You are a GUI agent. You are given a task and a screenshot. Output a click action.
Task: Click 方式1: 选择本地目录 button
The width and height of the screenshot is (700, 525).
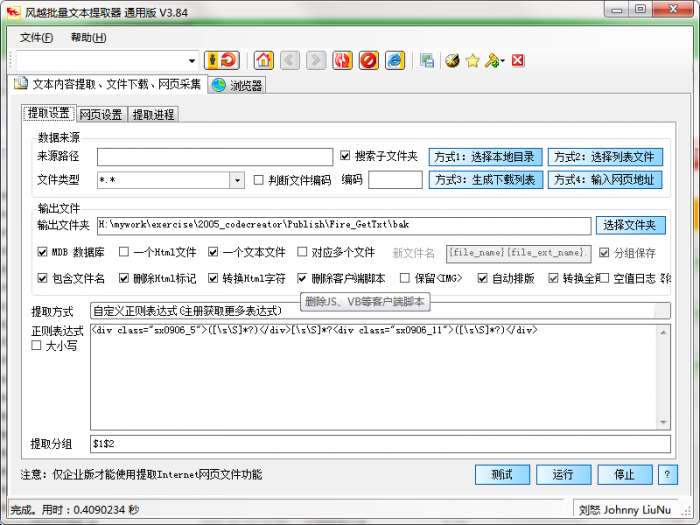coord(486,157)
